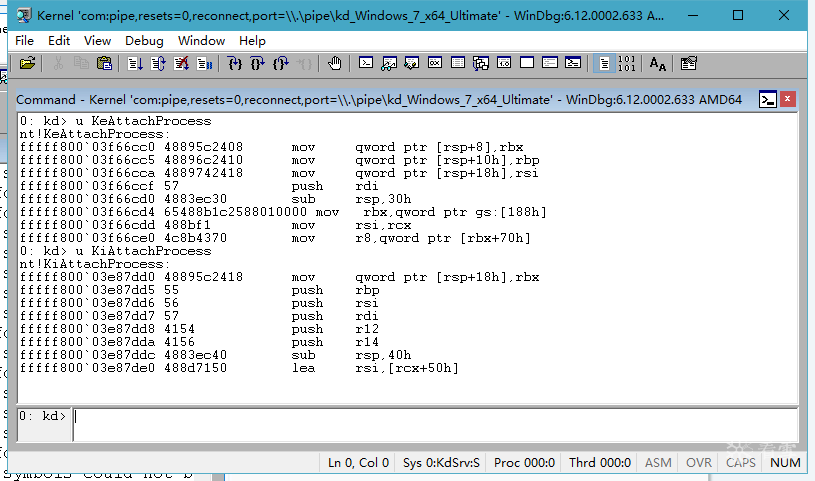The width and height of the screenshot is (815, 481).
Task: Click the command prompt icon in Command title bar
Action: coord(768,99)
